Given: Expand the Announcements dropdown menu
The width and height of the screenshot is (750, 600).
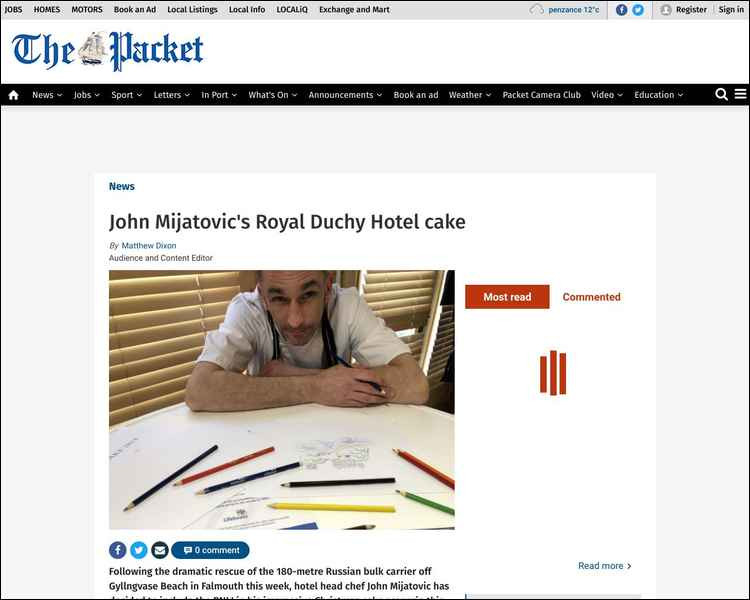Looking at the screenshot, I should click(x=345, y=95).
